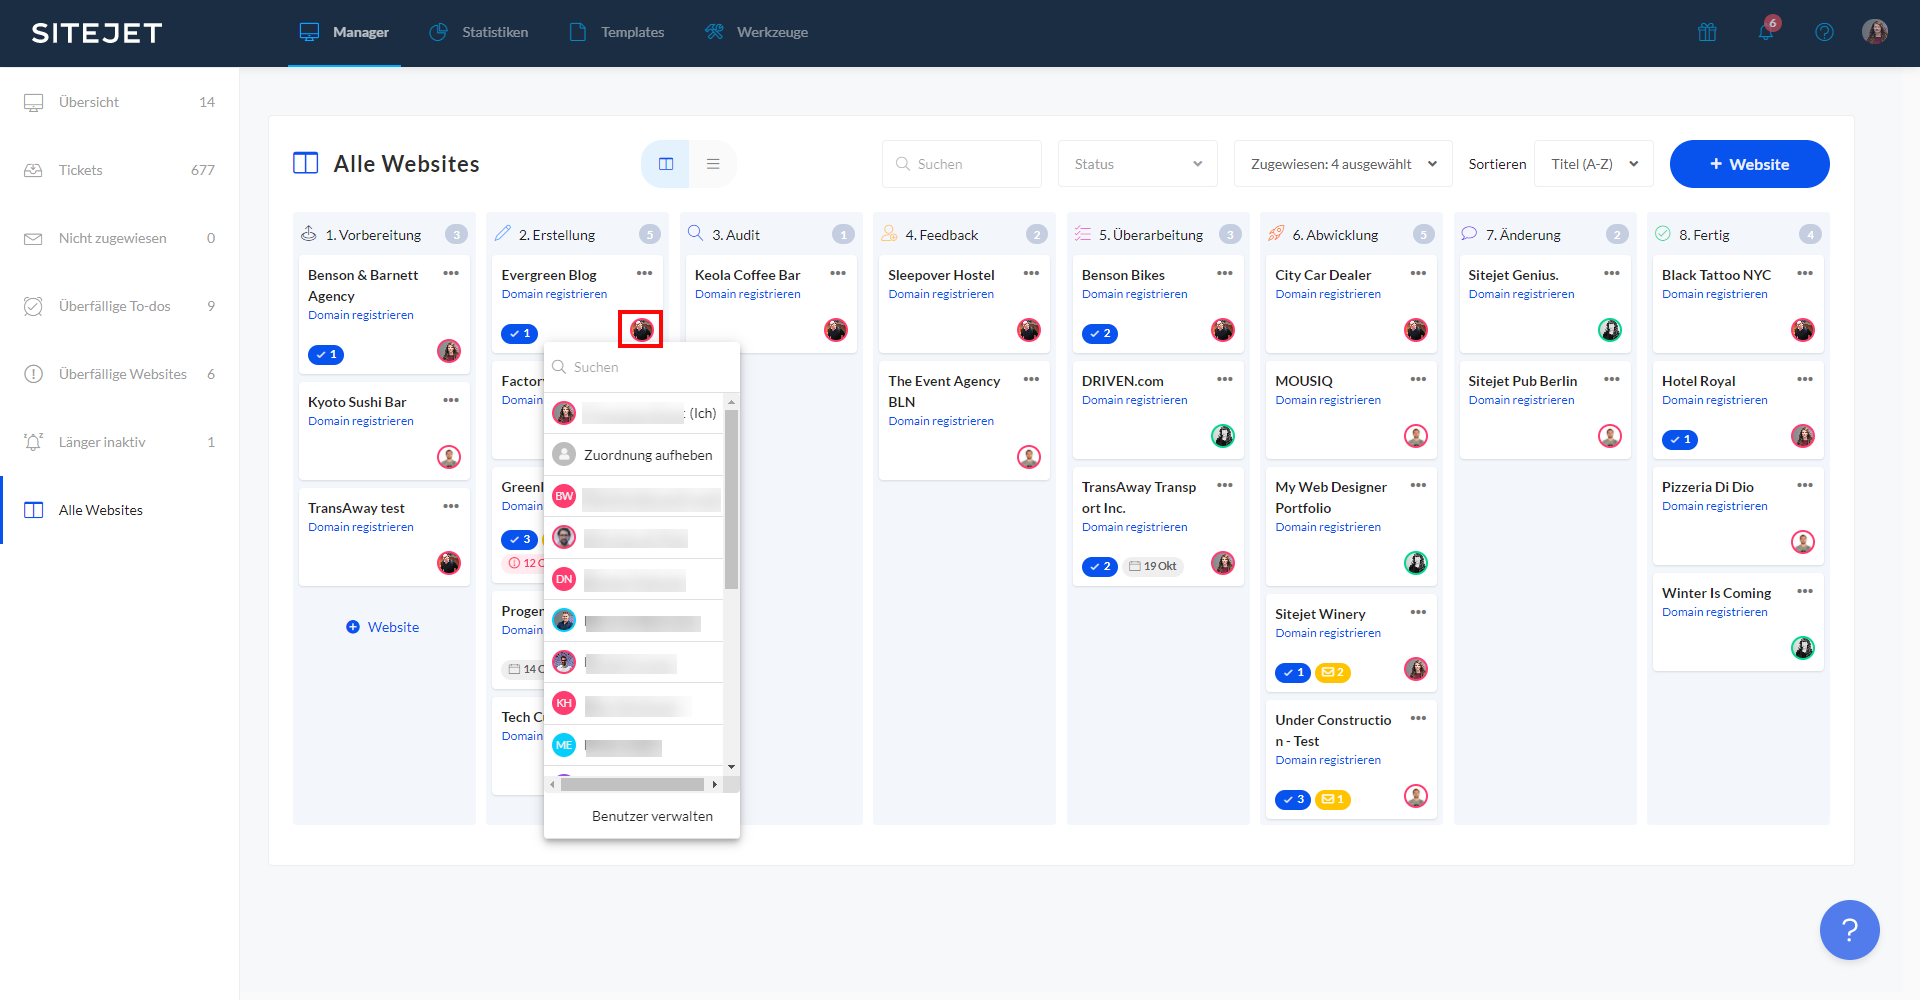Open more options for Sitejet Genius card

1612,274
